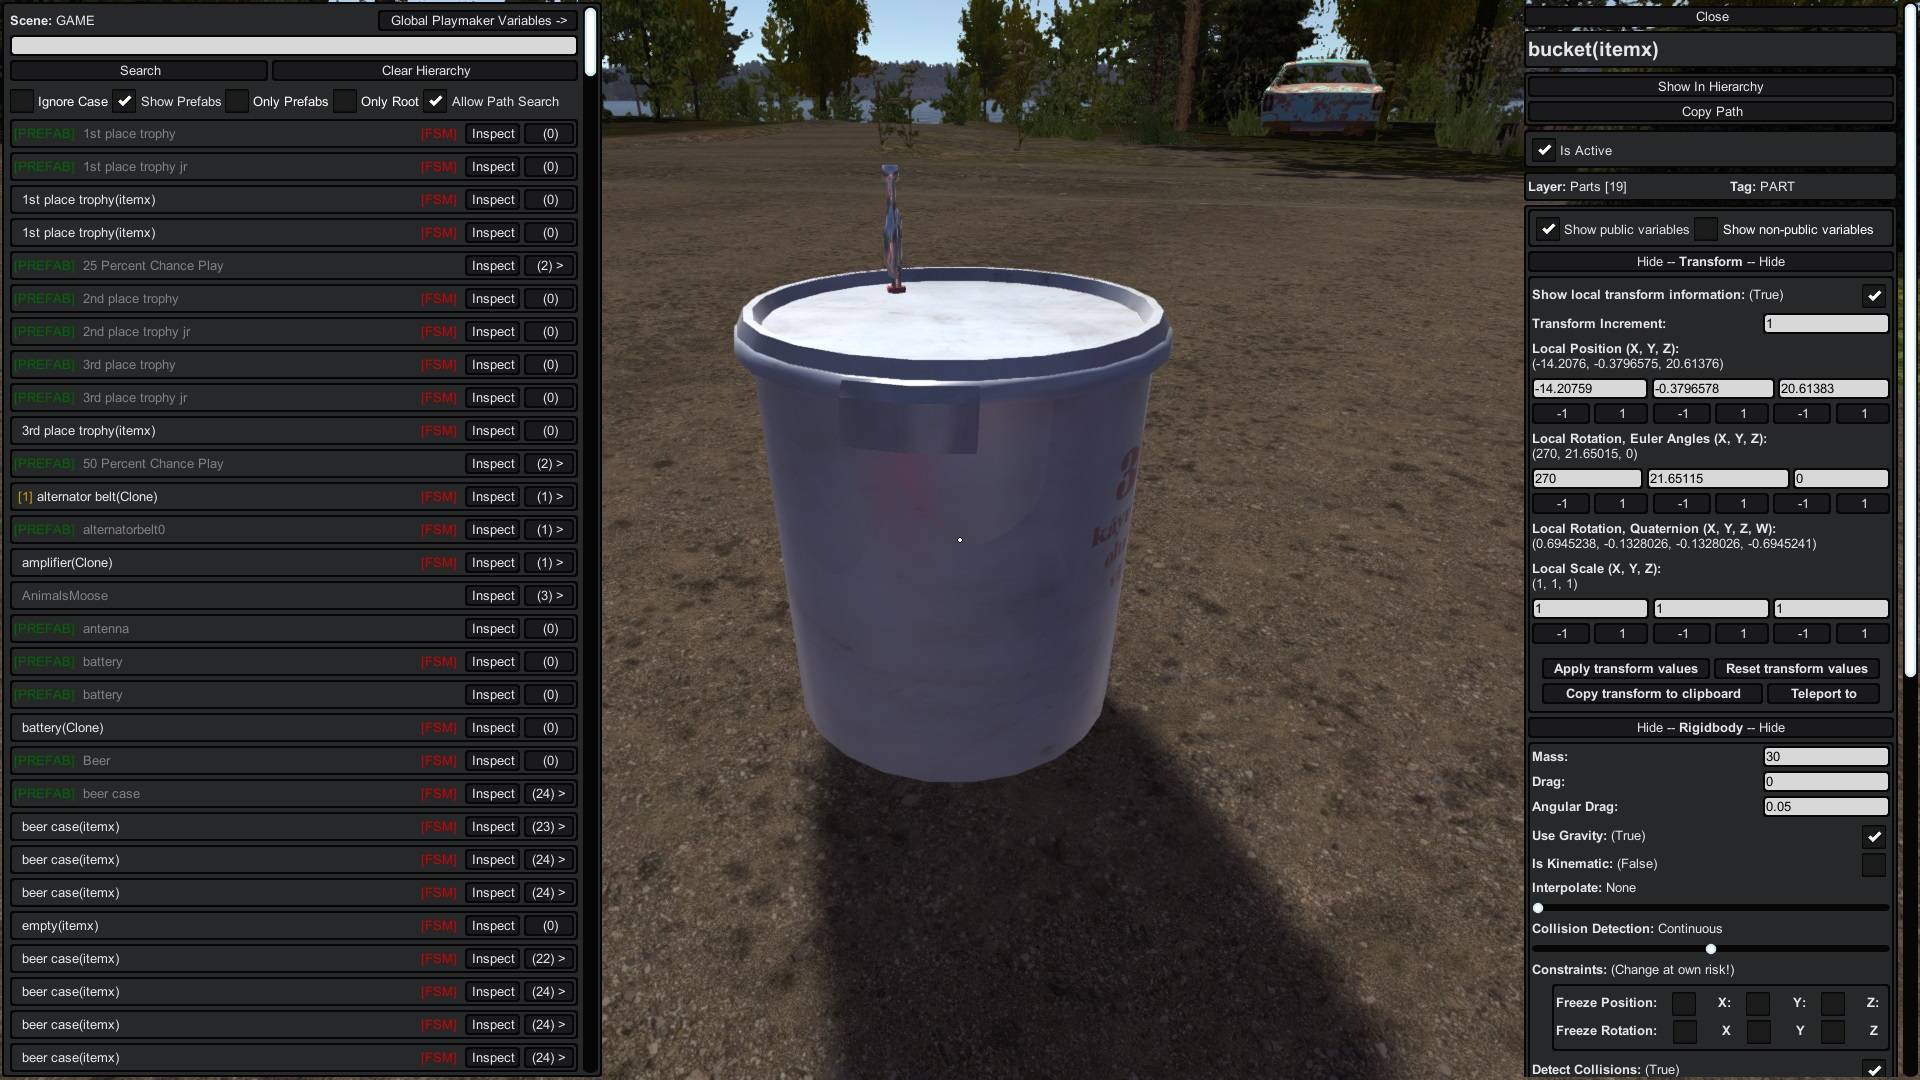Click Copy Path for bucket(itemx)
This screenshot has width=1920, height=1080.
1710,111
